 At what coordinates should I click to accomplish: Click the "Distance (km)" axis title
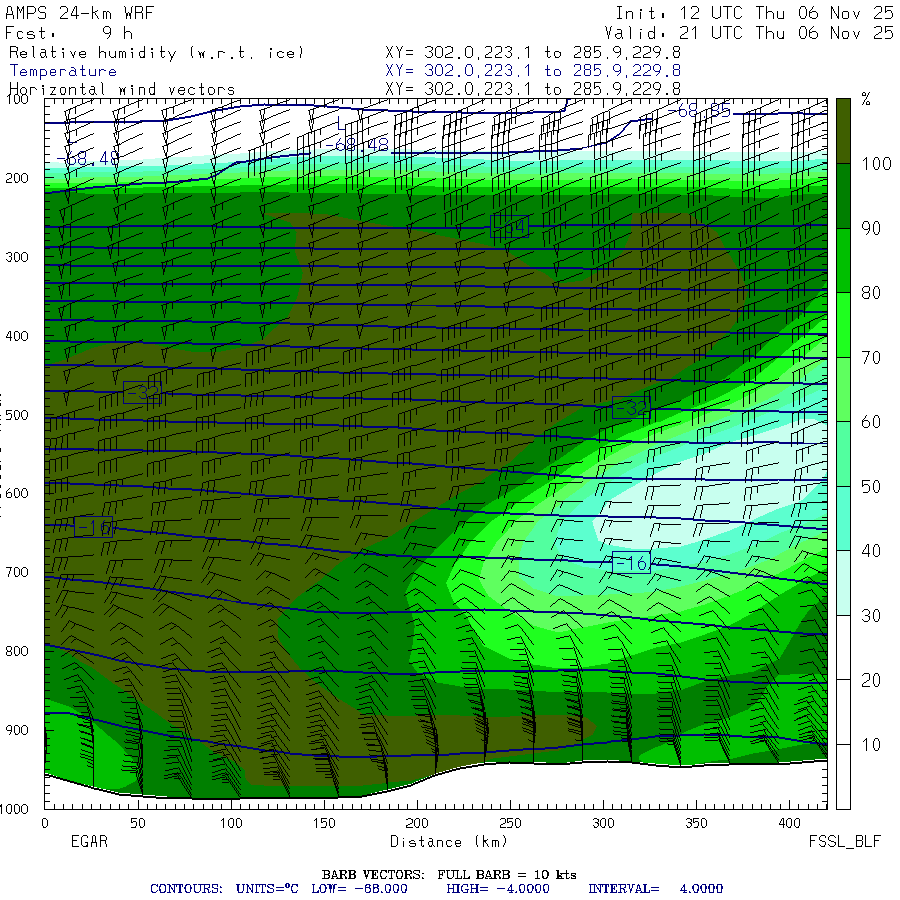coord(449,842)
